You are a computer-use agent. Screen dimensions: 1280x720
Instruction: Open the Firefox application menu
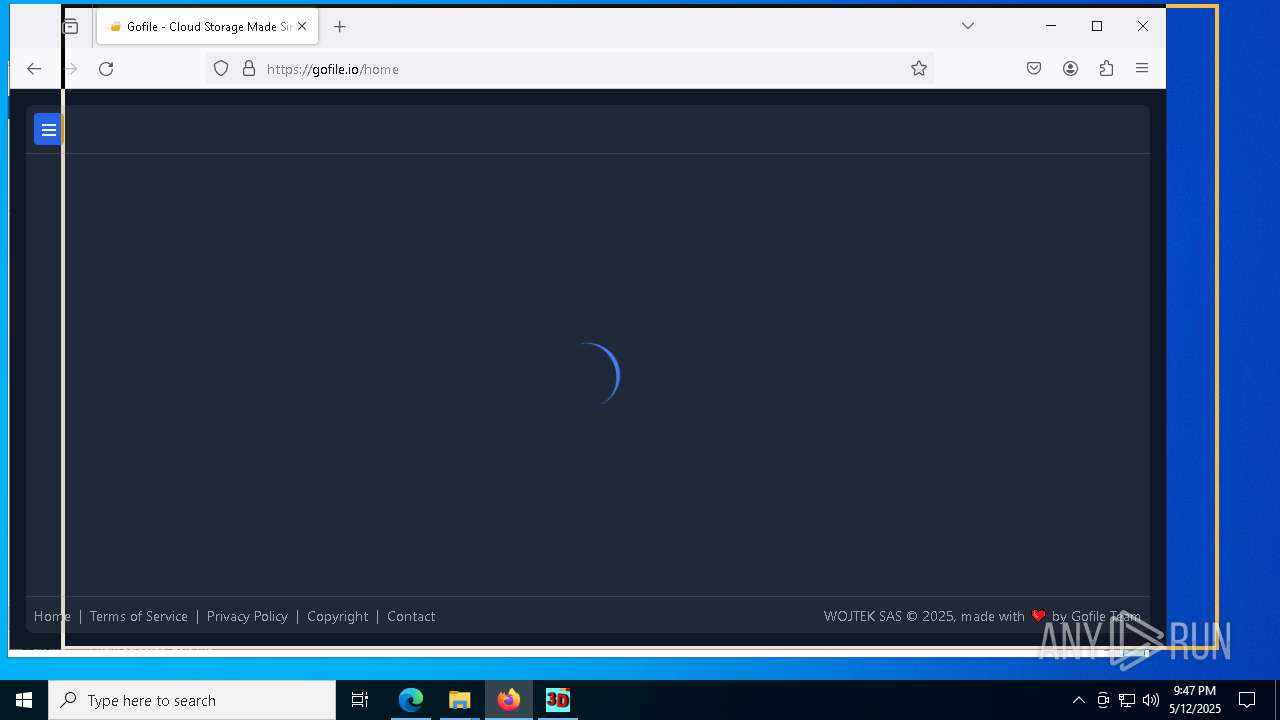coord(1142,69)
